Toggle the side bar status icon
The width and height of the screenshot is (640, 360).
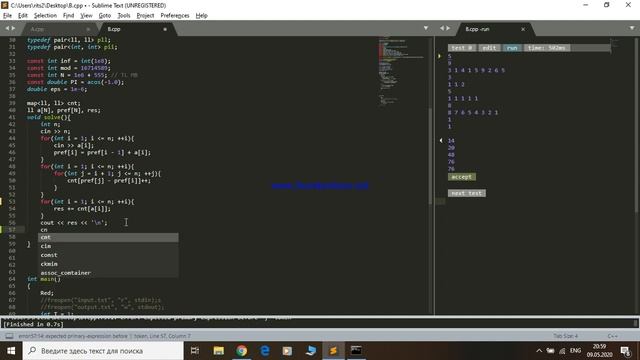pyautogui.click(x=9, y=336)
